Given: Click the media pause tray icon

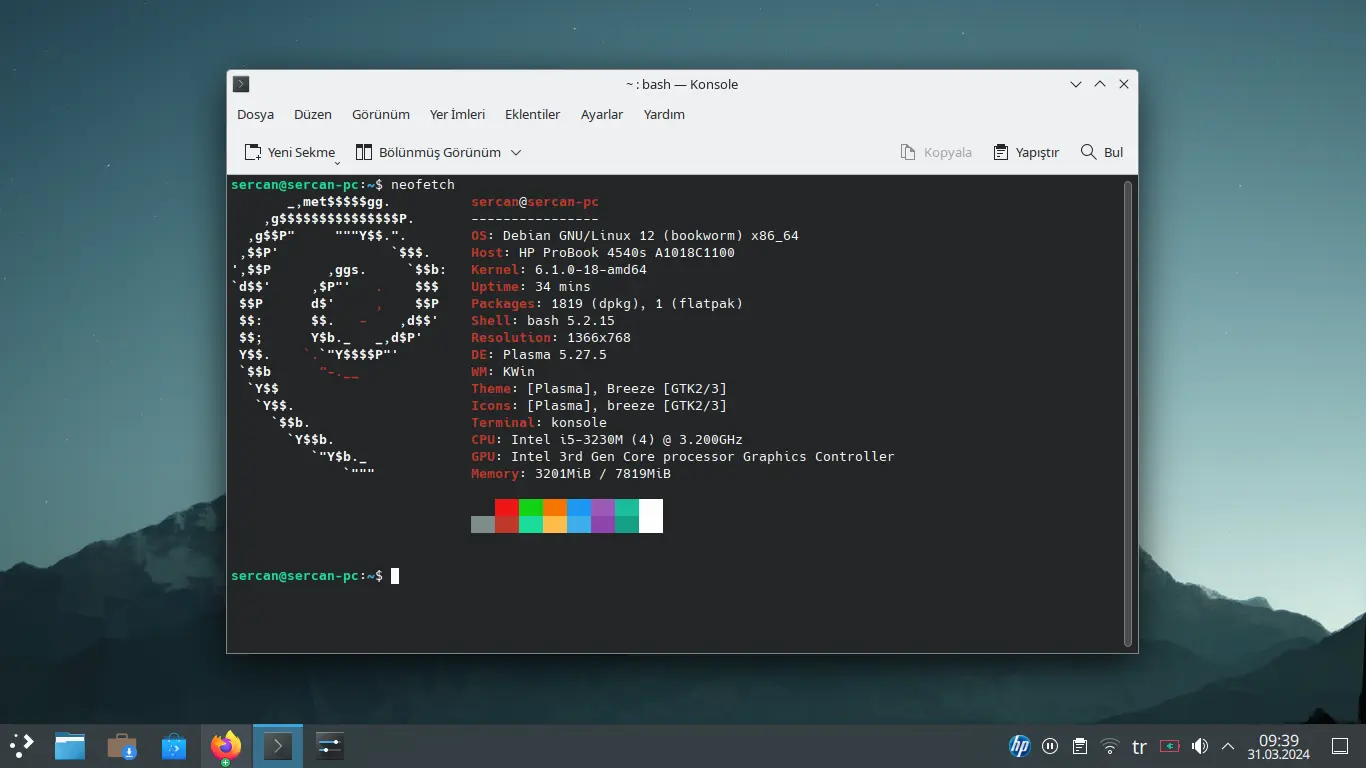Looking at the screenshot, I should [x=1050, y=746].
